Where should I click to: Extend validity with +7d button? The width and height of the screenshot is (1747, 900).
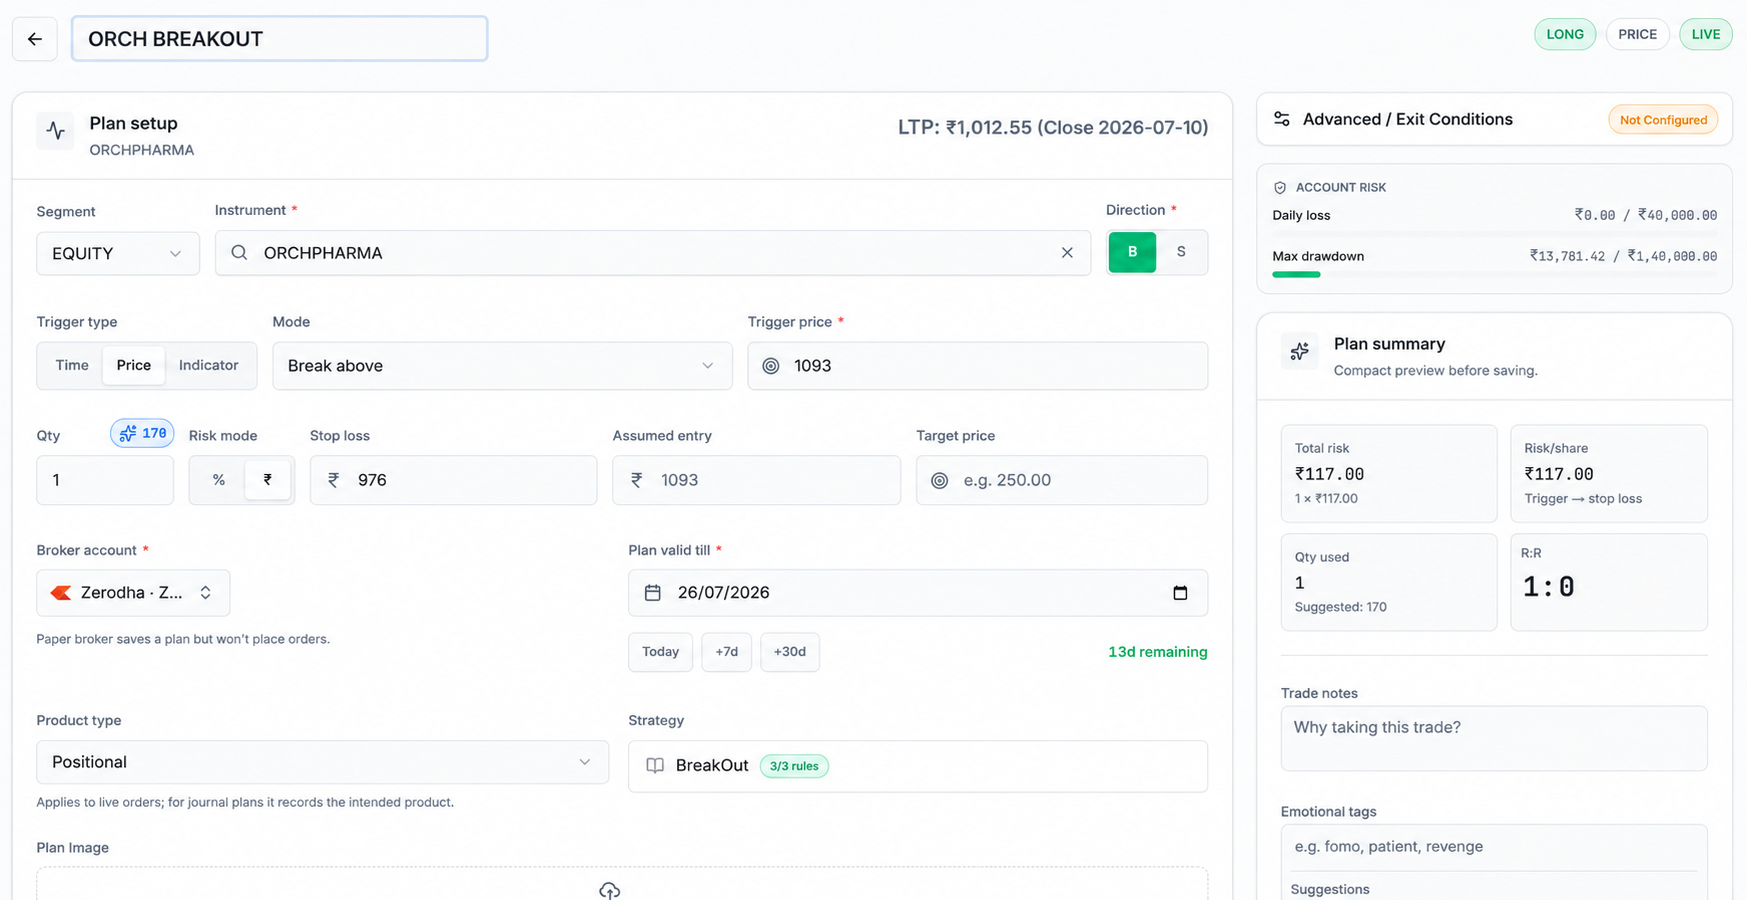click(726, 652)
